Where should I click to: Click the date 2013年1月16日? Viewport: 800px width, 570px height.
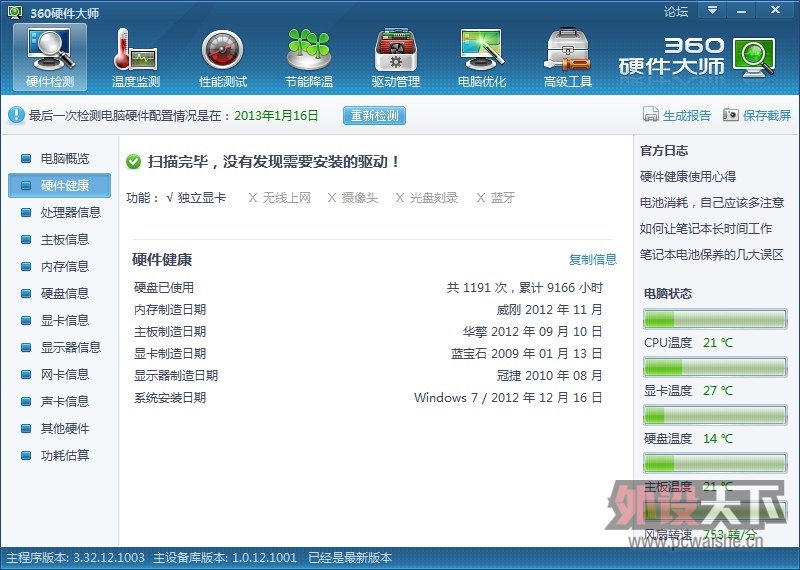coord(276,115)
